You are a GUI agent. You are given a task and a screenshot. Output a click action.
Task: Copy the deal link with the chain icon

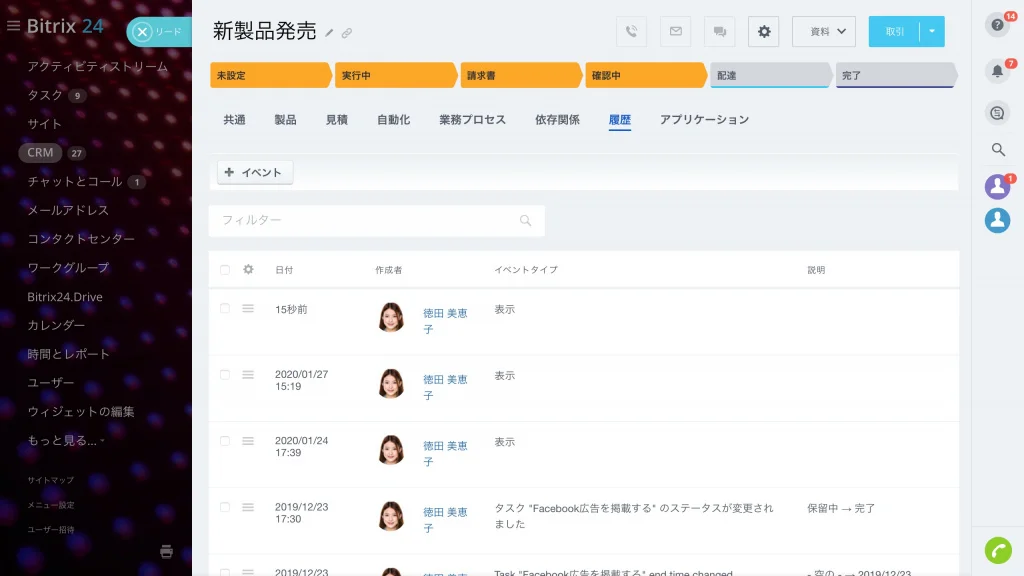click(x=347, y=33)
